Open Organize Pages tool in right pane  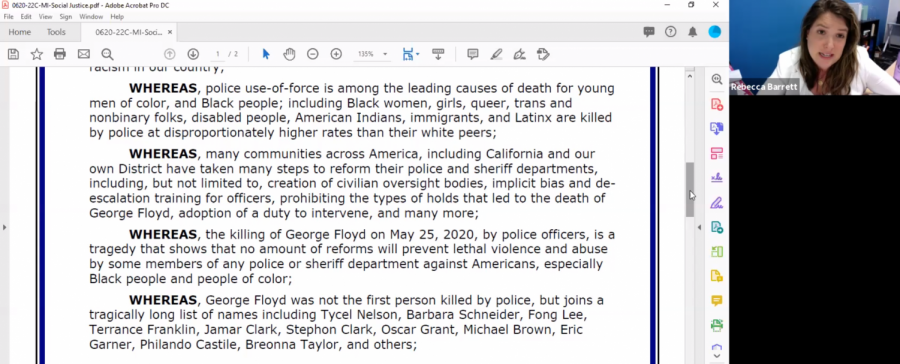click(716, 153)
